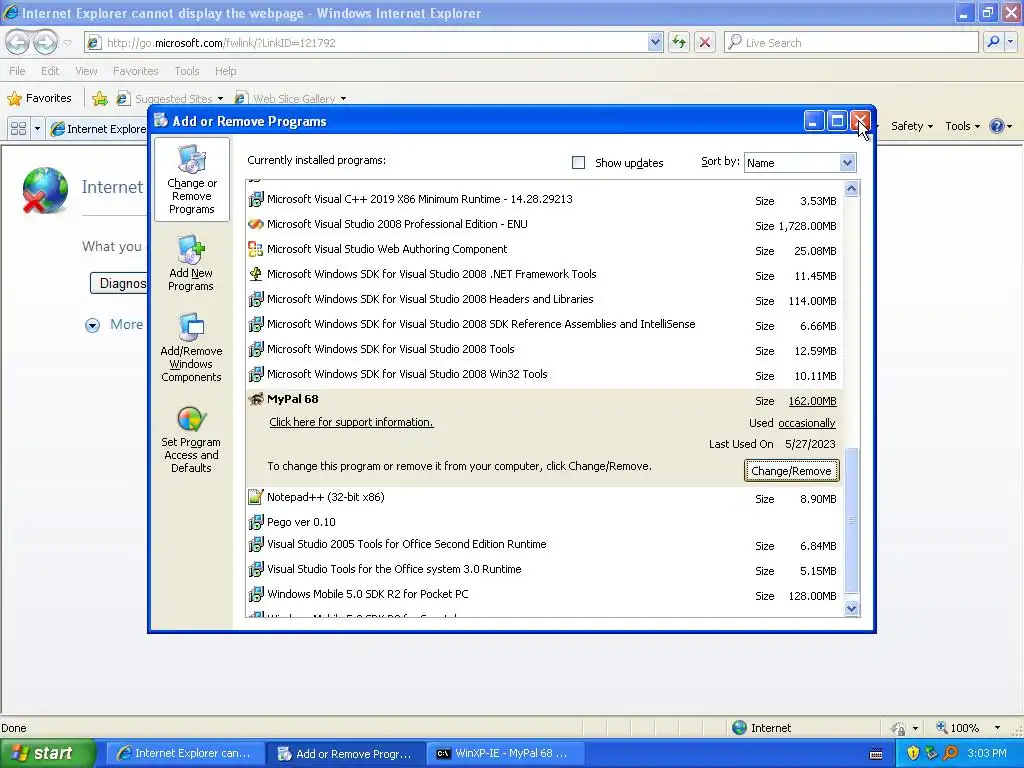Click the programs list scrollbar thumb
This screenshot has height=768, width=1024.
pyautogui.click(x=852, y=520)
